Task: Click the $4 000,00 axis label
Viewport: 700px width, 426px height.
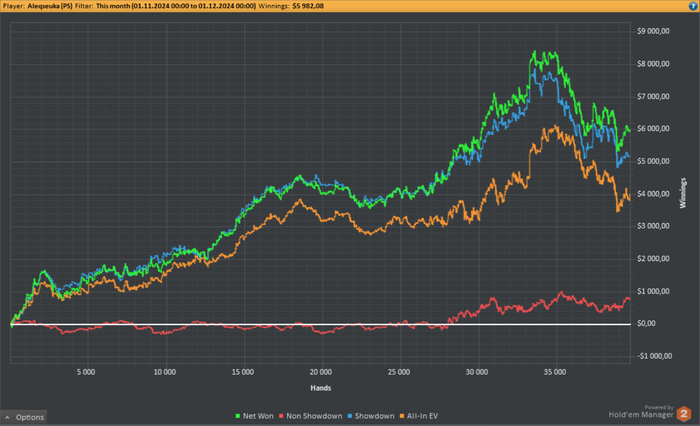Action: [653, 193]
